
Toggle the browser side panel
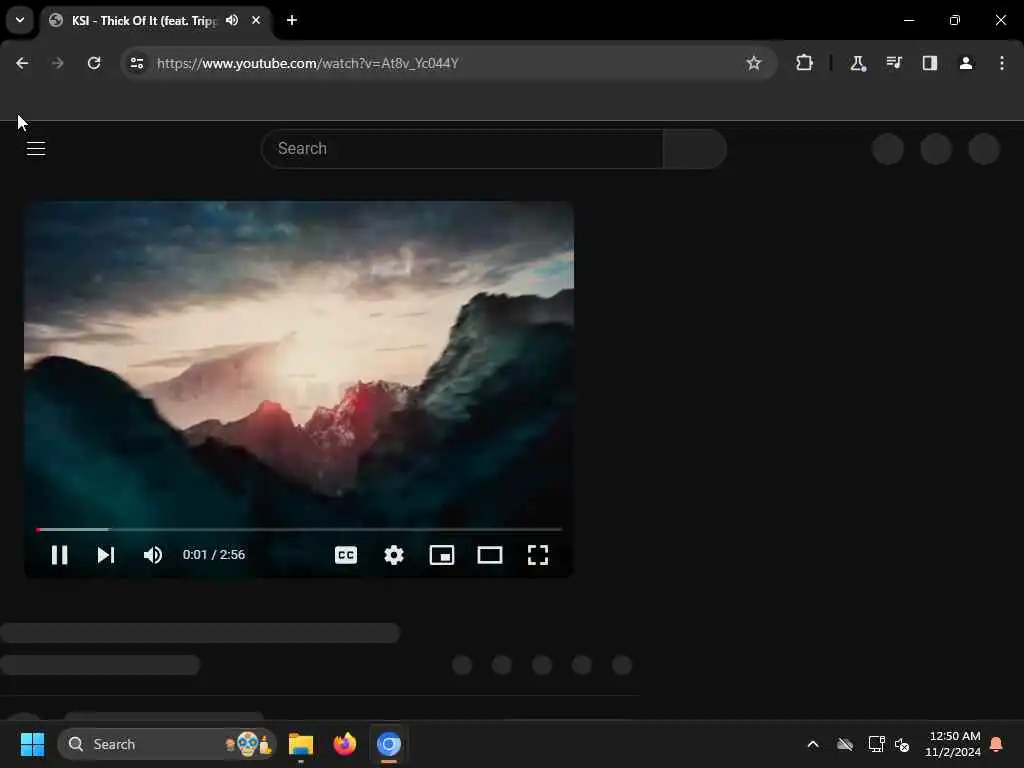point(930,63)
